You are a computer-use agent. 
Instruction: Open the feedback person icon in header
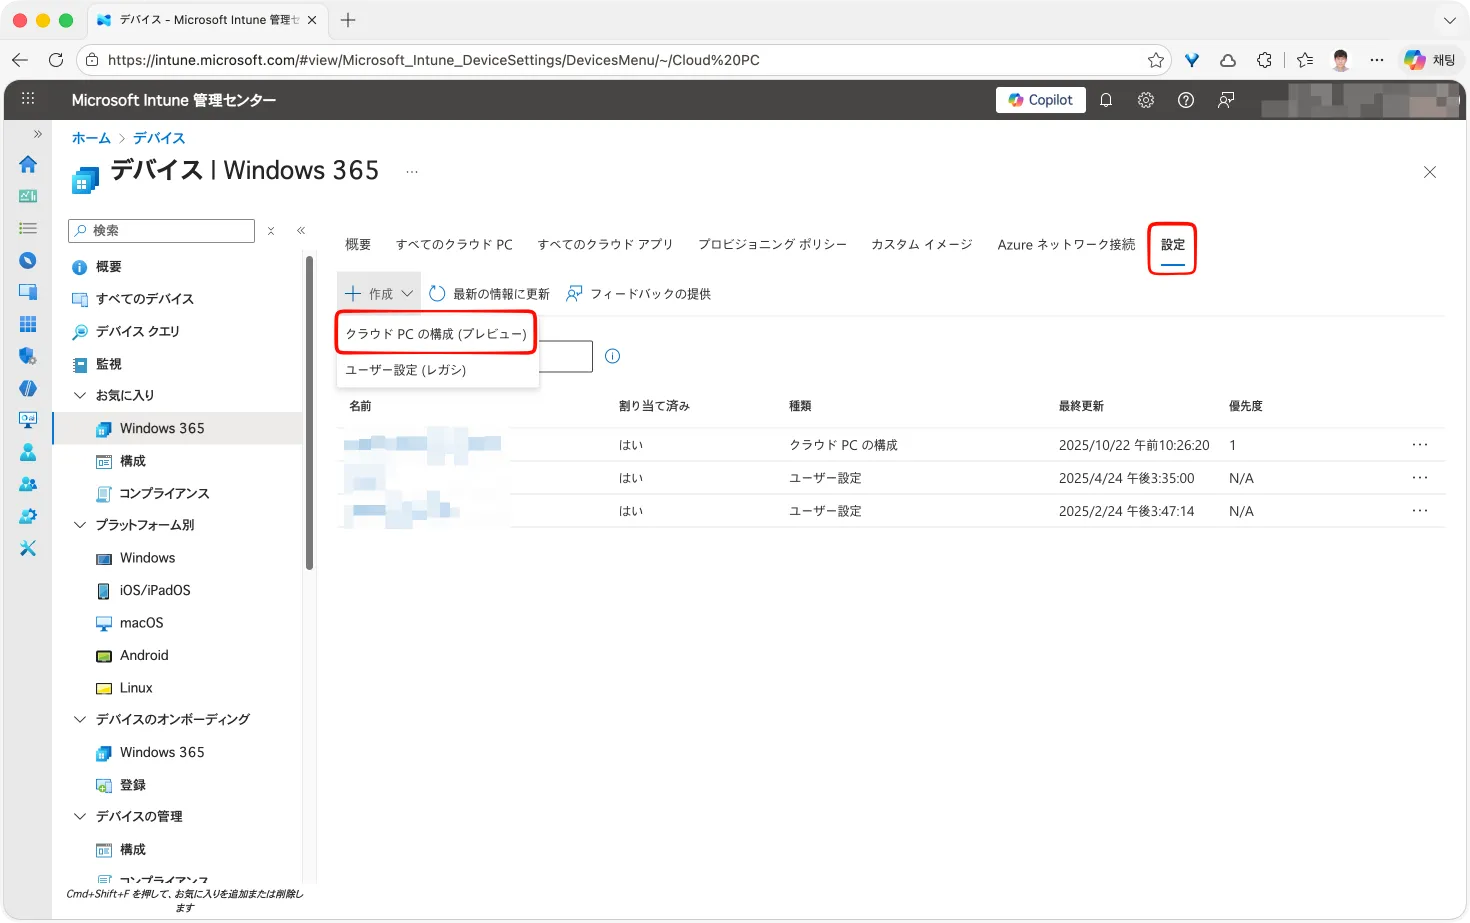1226,100
